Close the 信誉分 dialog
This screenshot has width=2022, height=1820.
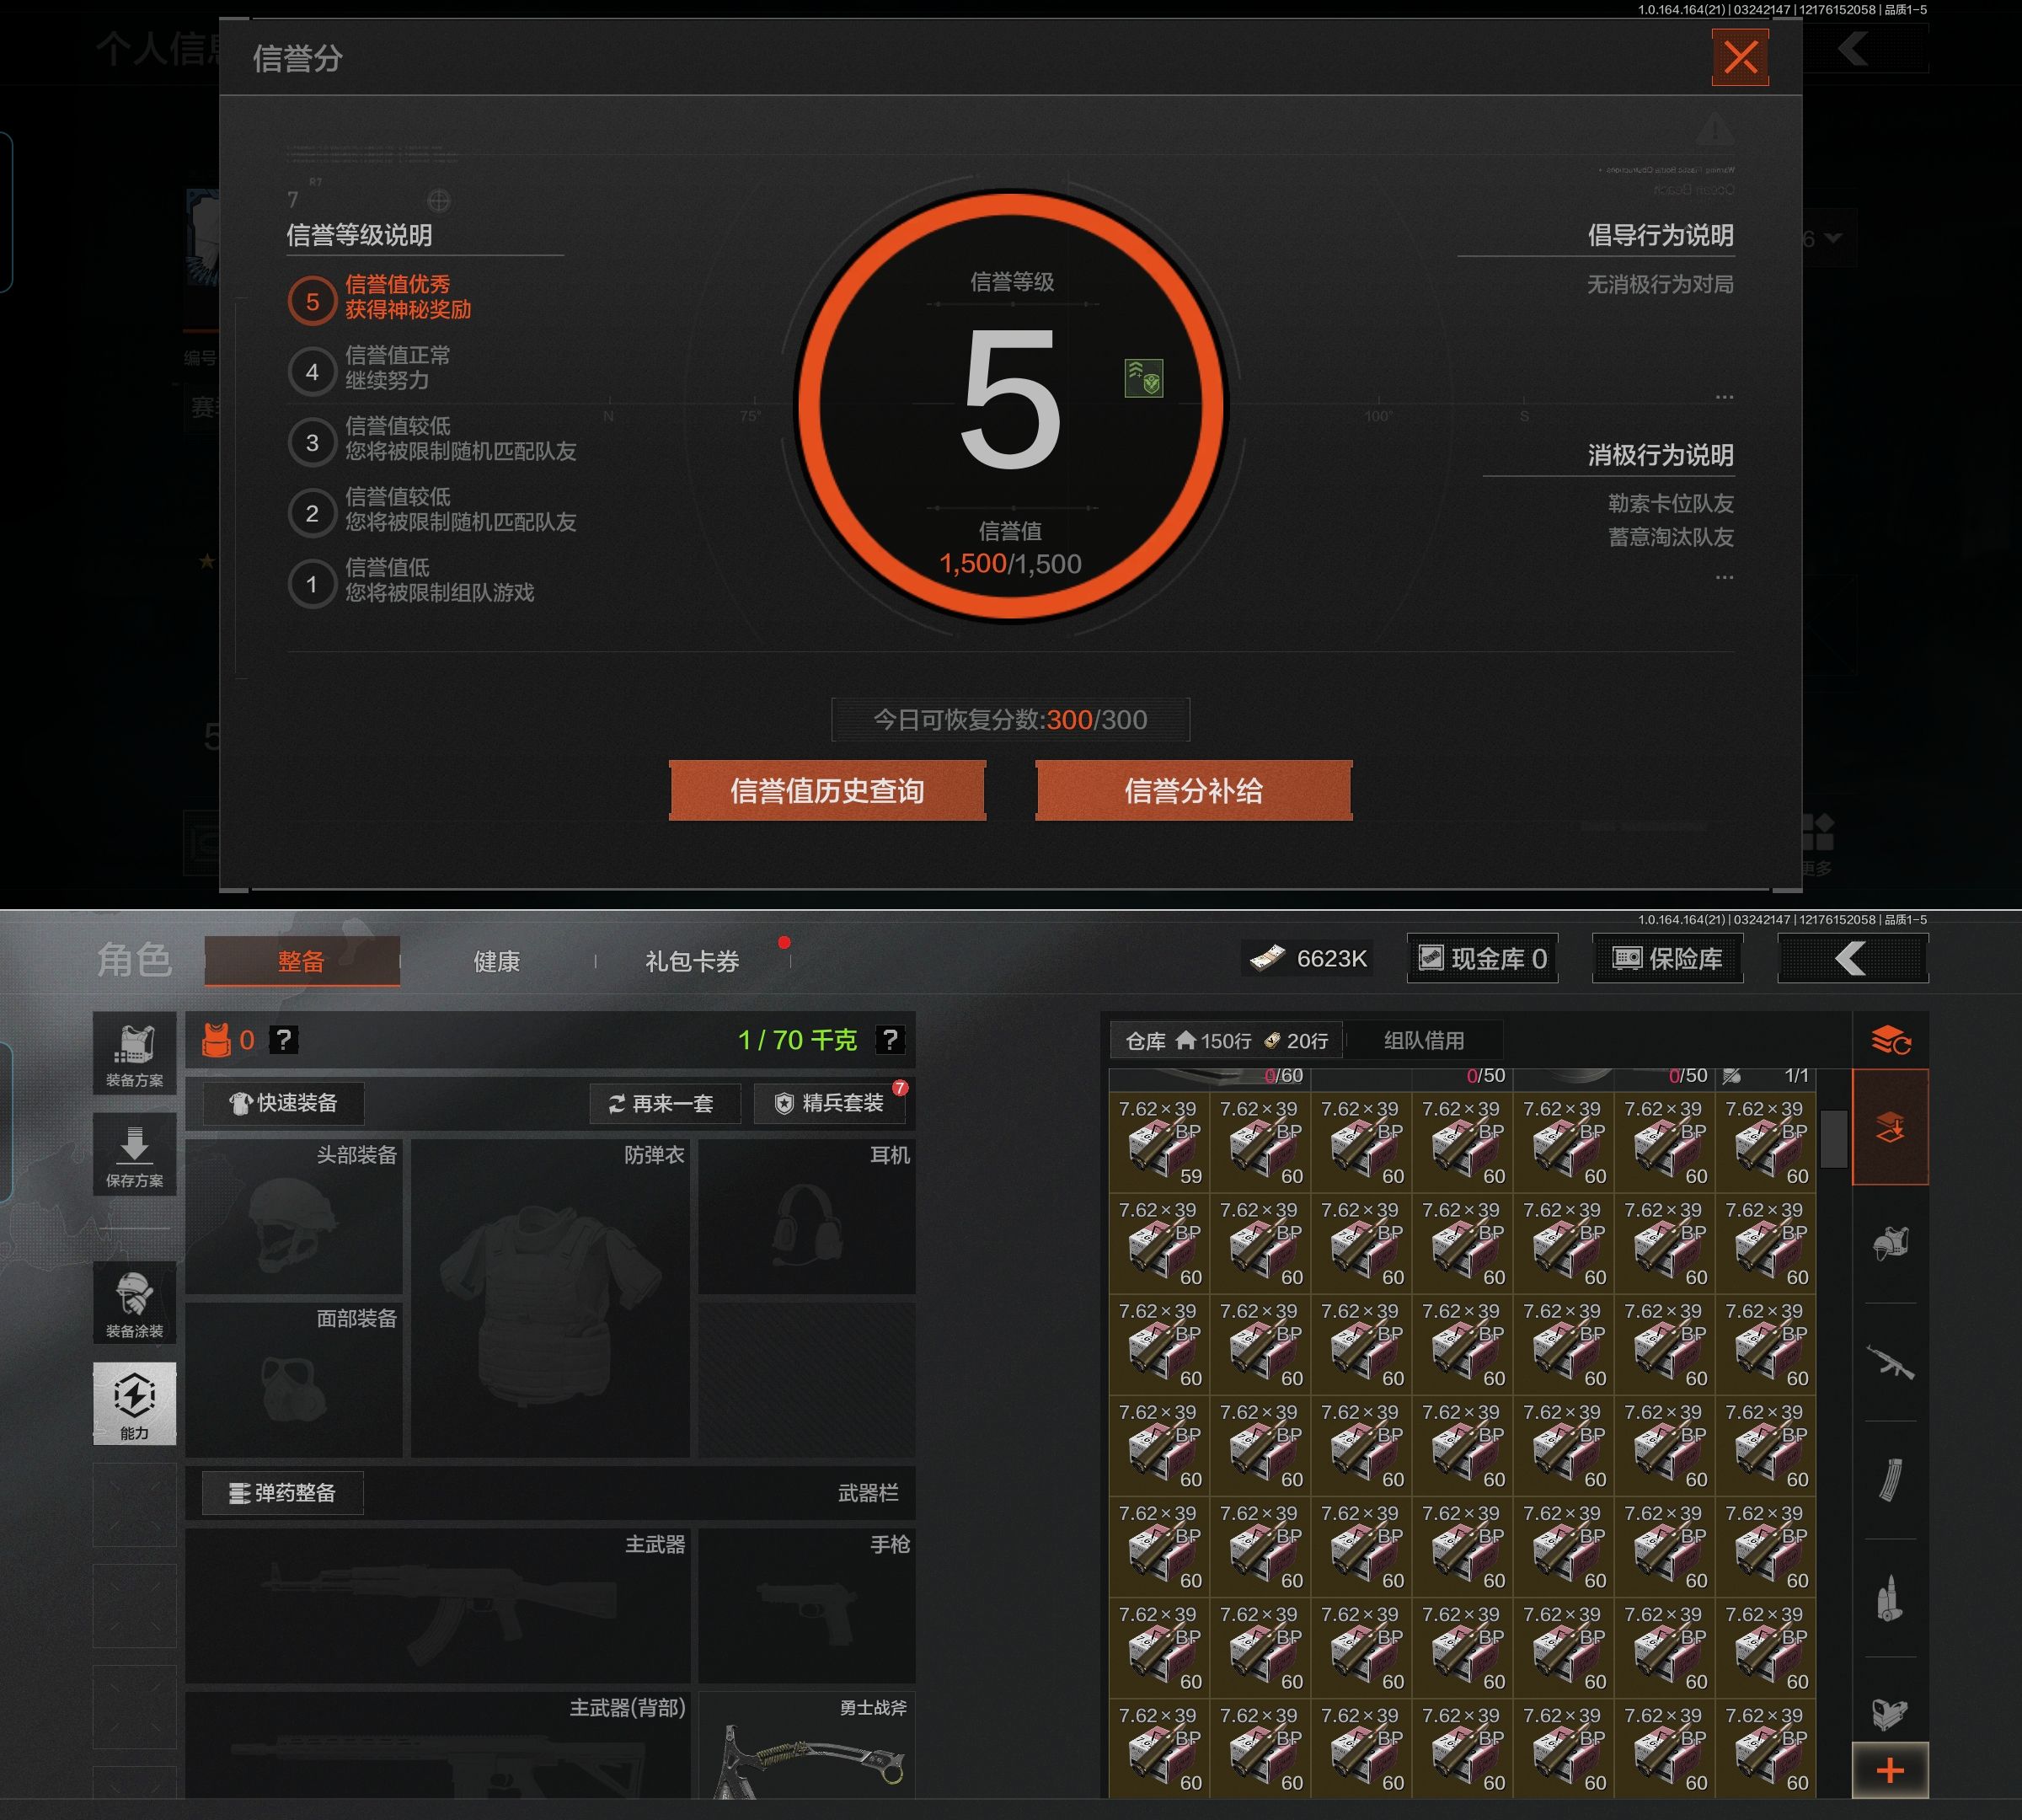(x=1740, y=58)
